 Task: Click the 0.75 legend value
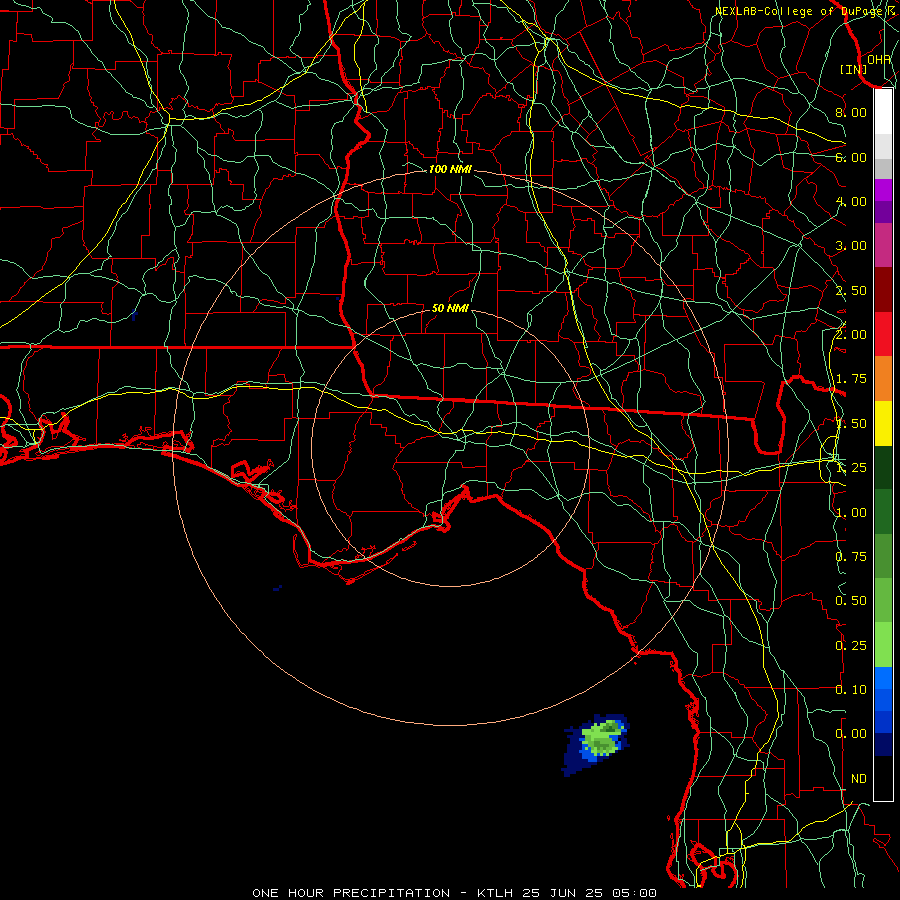[x=851, y=557]
